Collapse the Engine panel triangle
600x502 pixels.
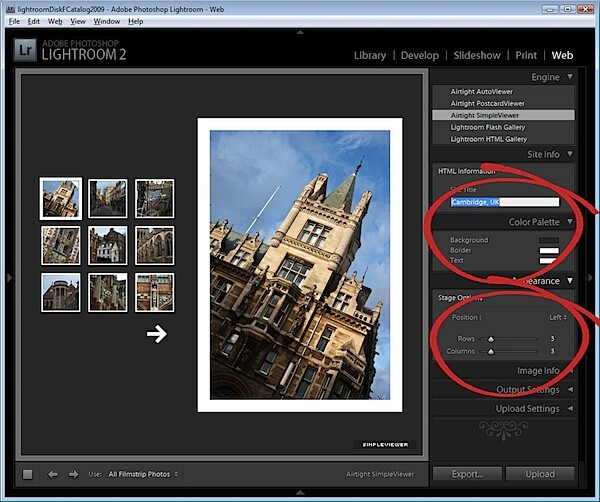(x=570, y=77)
